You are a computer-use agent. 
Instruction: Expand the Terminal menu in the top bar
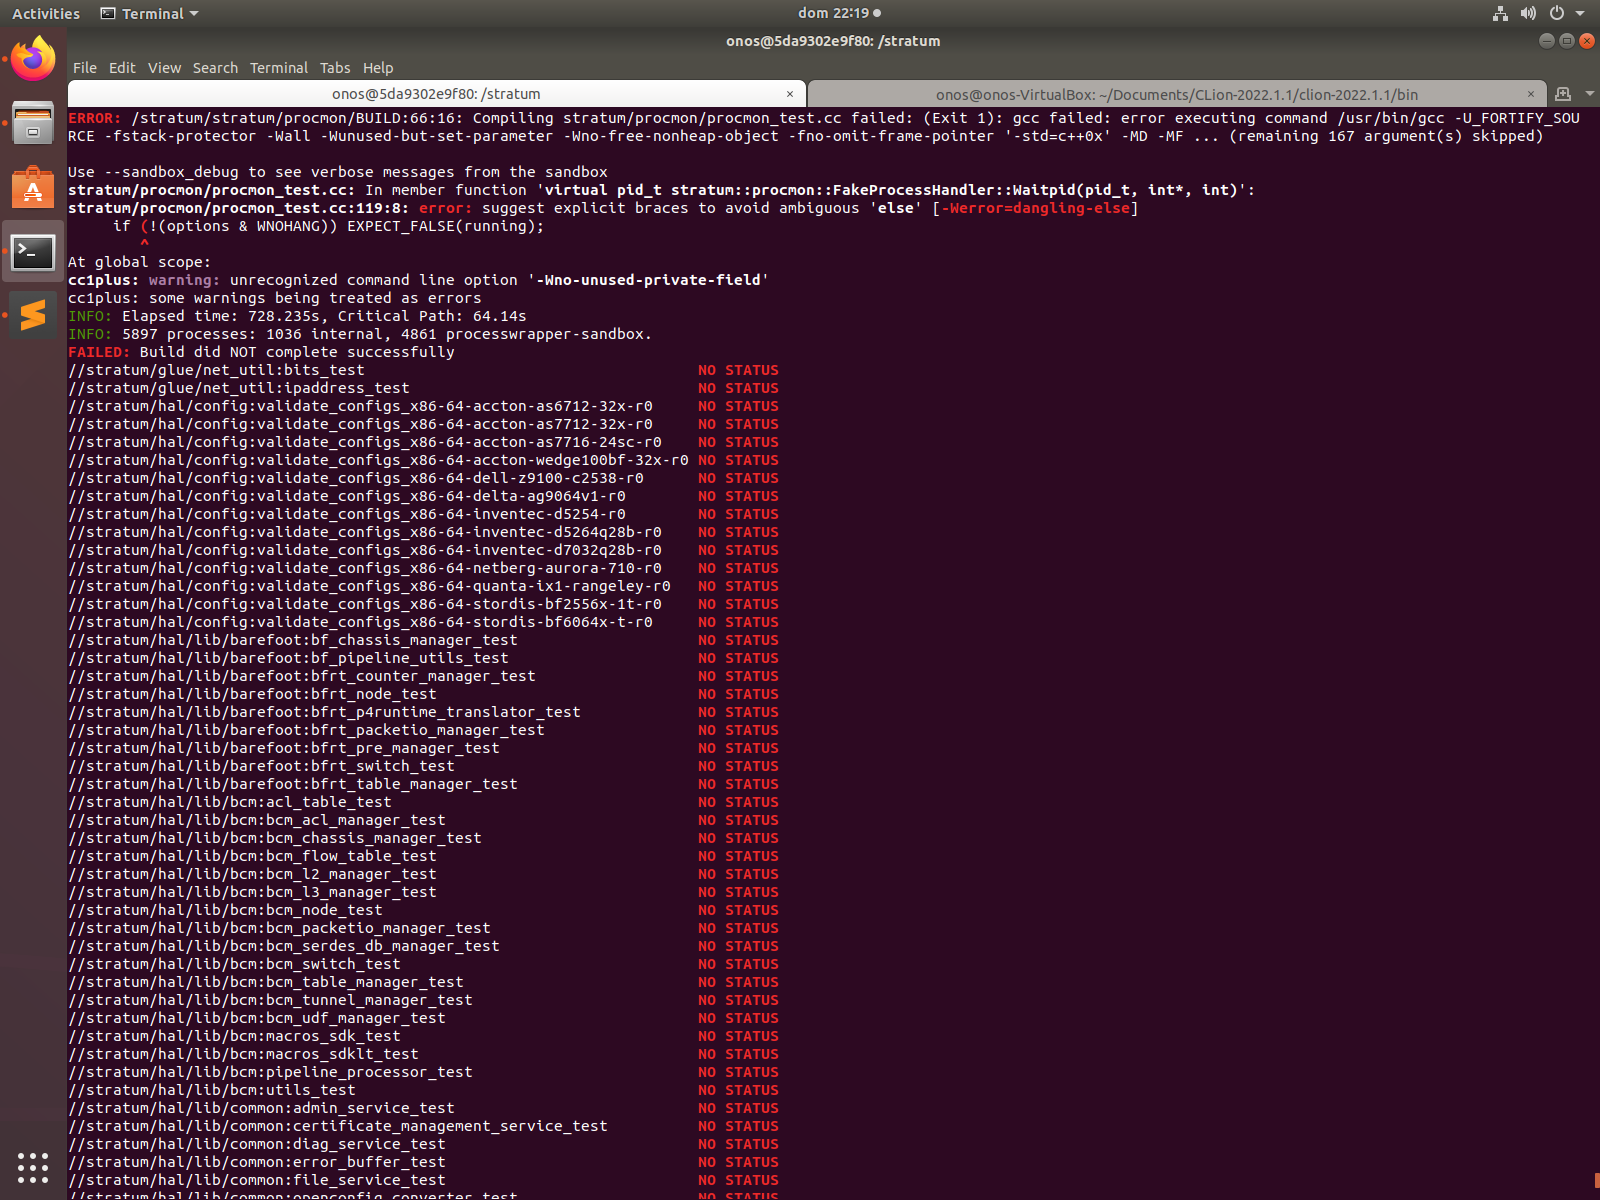(x=148, y=13)
